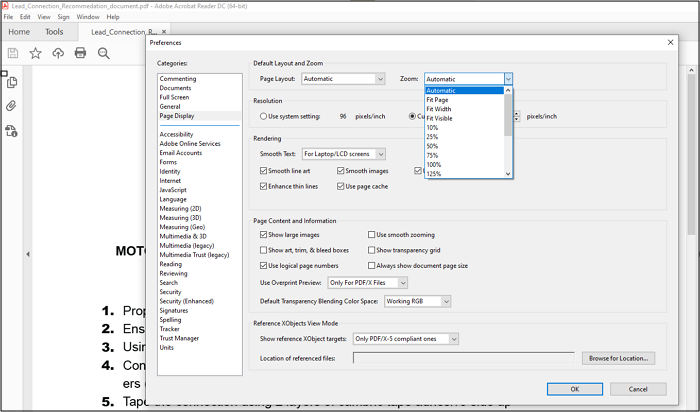Open the Edit menu

pos(25,17)
